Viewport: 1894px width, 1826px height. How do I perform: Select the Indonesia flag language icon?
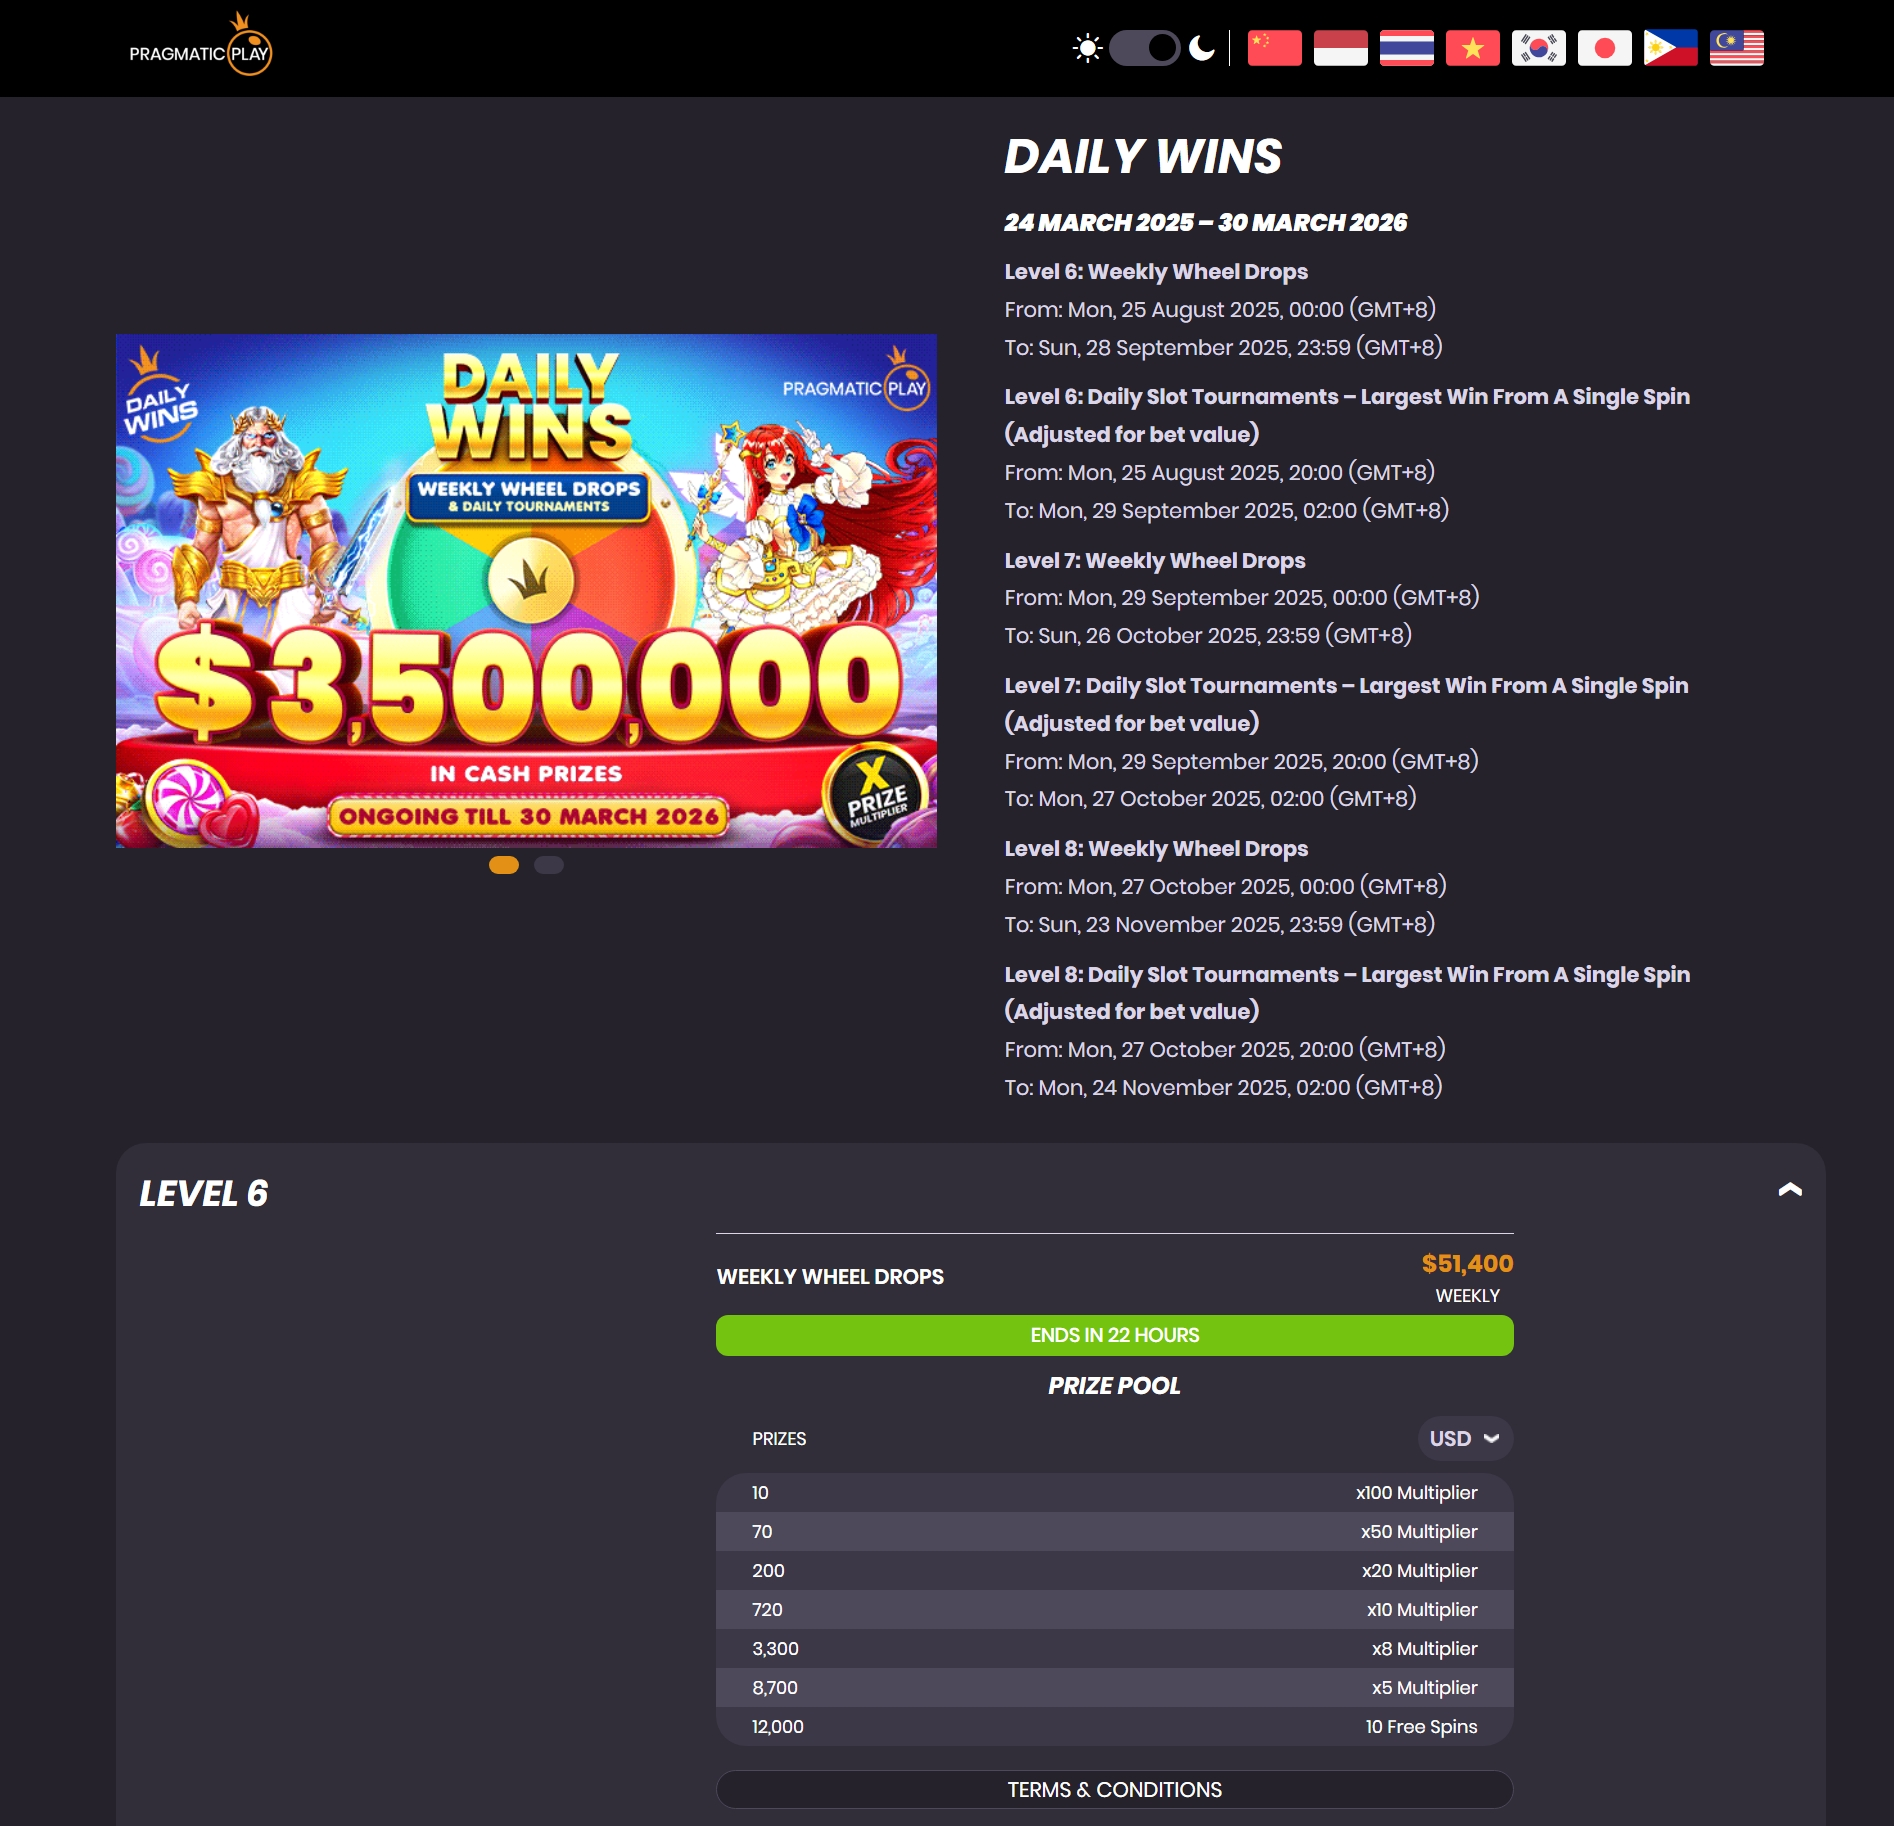coord(1340,48)
